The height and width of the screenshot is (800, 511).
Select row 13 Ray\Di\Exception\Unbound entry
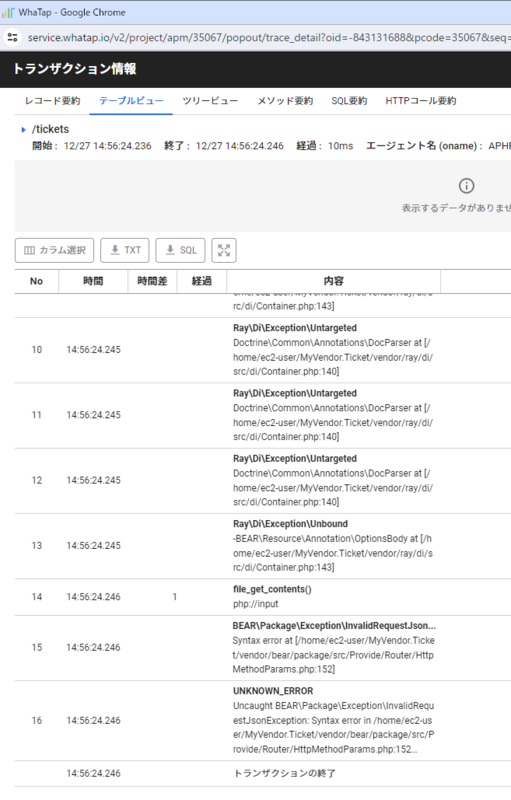pyautogui.click(x=263, y=546)
